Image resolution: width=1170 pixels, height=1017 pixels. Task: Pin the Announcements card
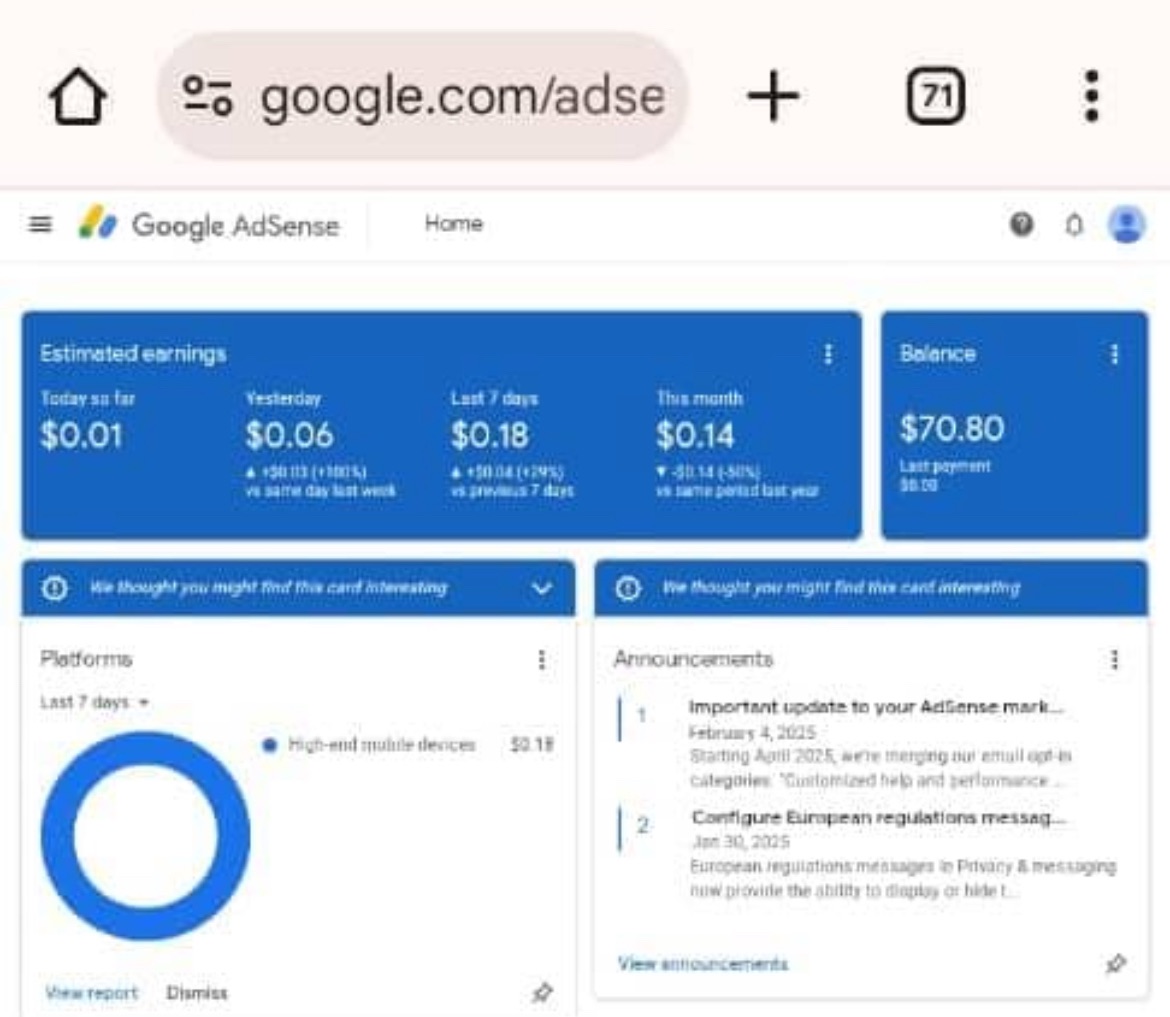click(x=1114, y=964)
